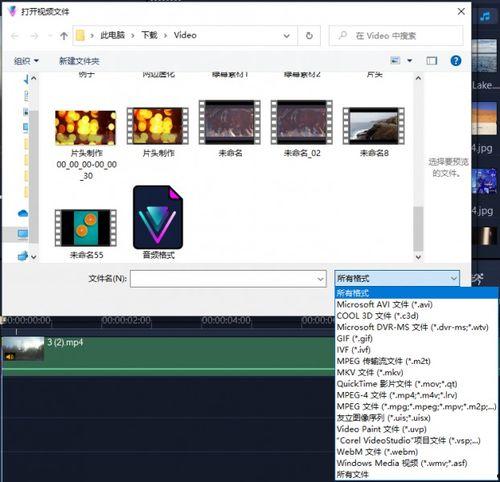500x482 pixels.
Task: Click the 文件名 input field
Action: (x=228, y=279)
